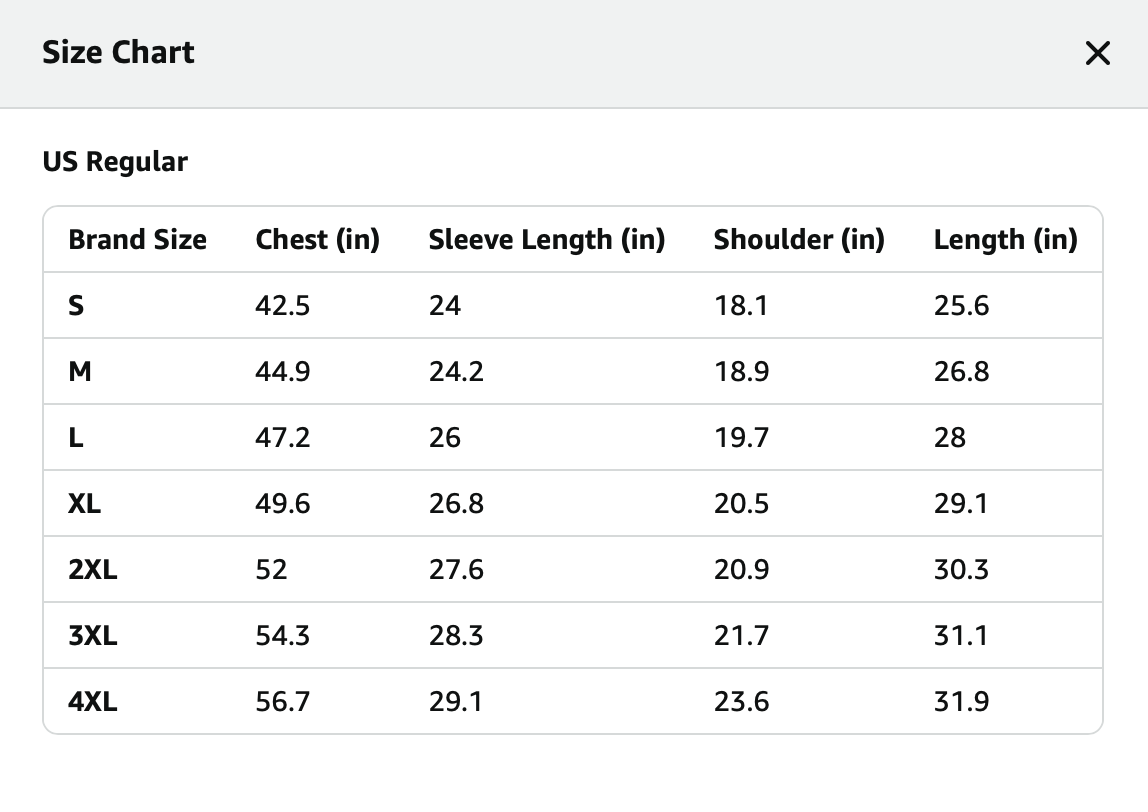The image size is (1148, 812).
Task: Select the XL size row label
Action: click(x=84, y=503)
